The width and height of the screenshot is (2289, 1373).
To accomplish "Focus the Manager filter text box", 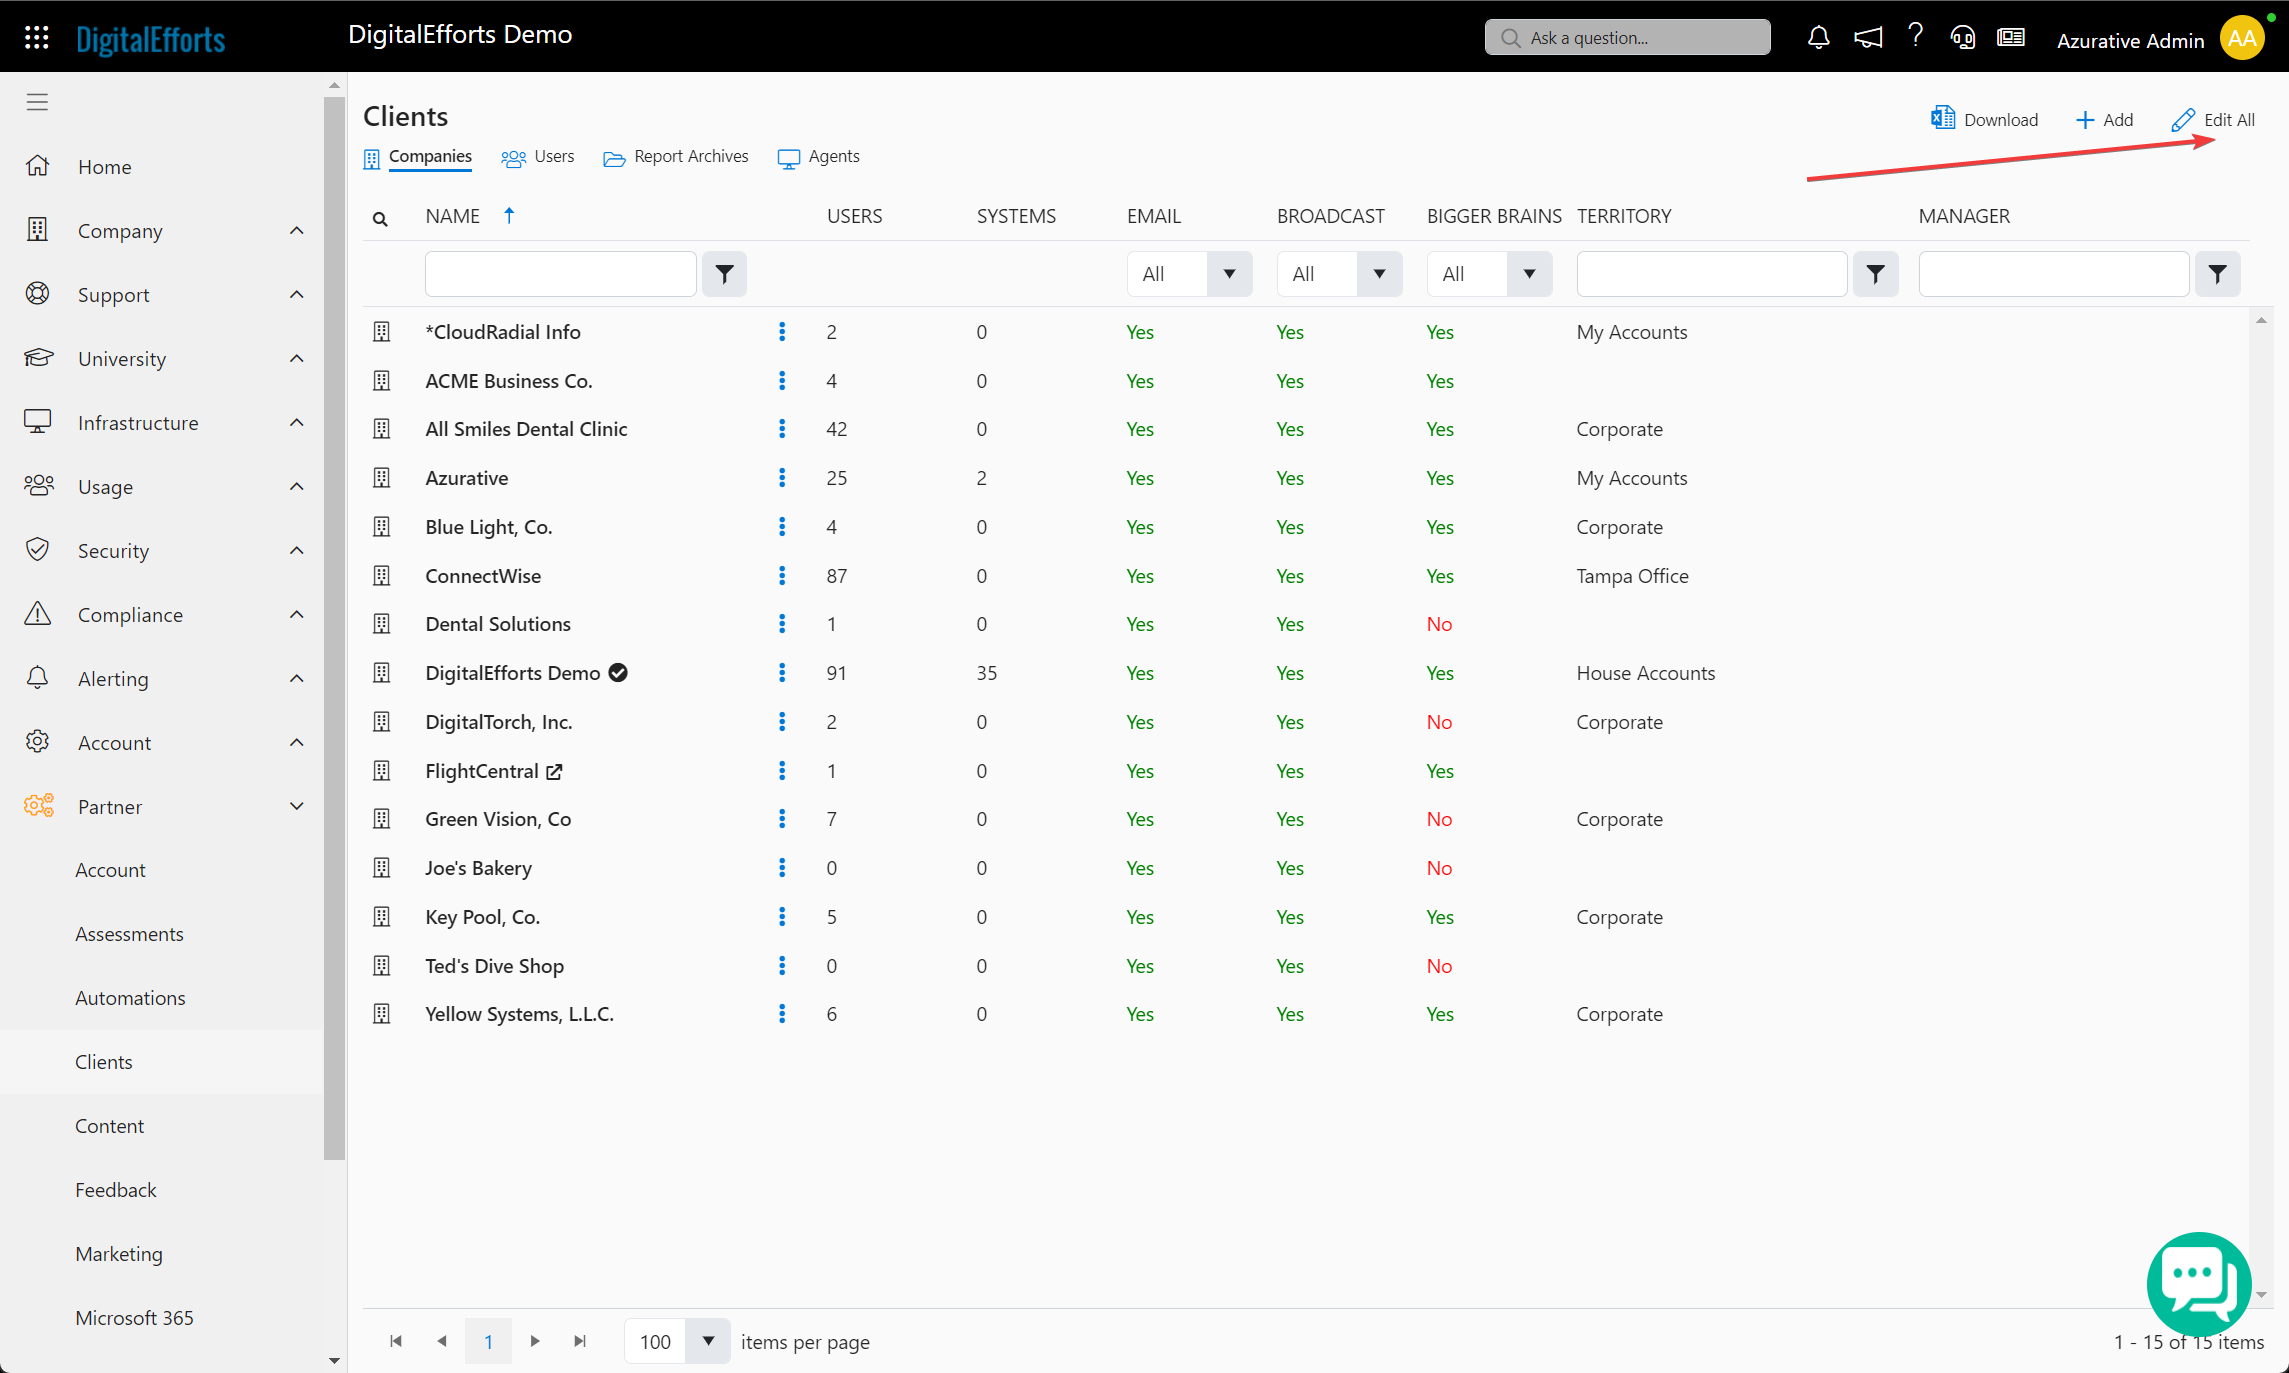I will pos(2053,274).
